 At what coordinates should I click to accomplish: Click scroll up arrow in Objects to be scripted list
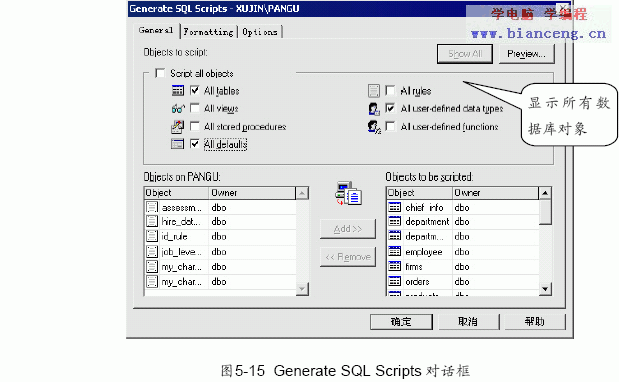tap(545, 193)
